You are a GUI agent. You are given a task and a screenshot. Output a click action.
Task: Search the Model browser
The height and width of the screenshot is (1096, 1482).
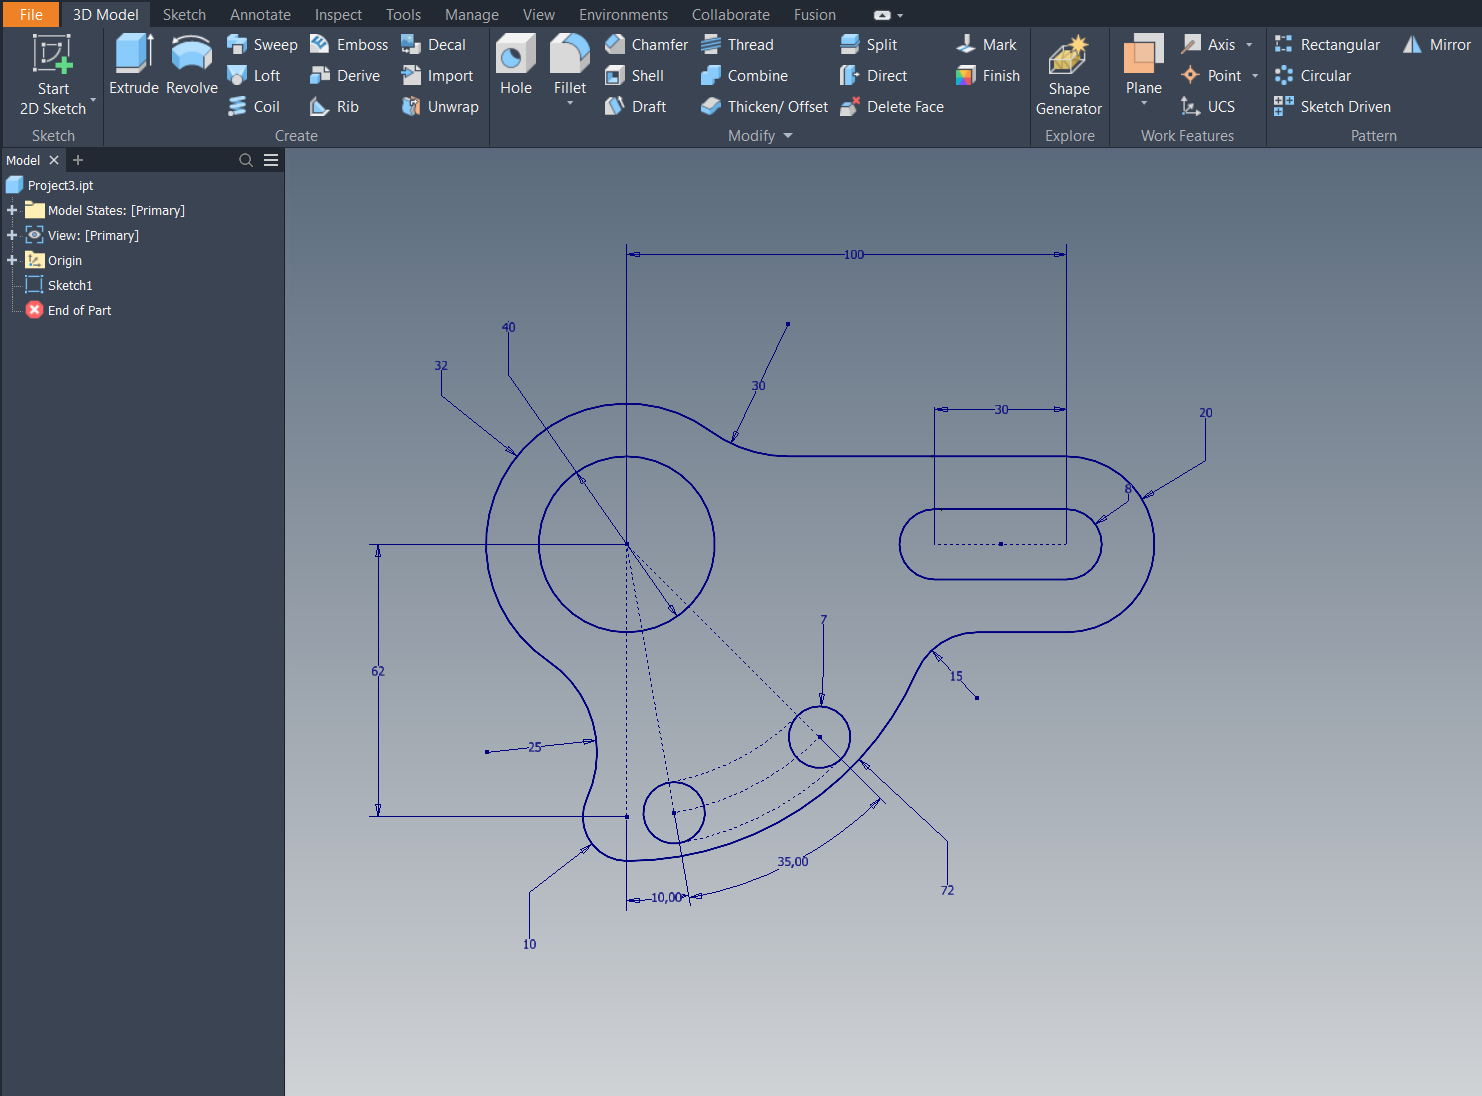pos(246,160)
